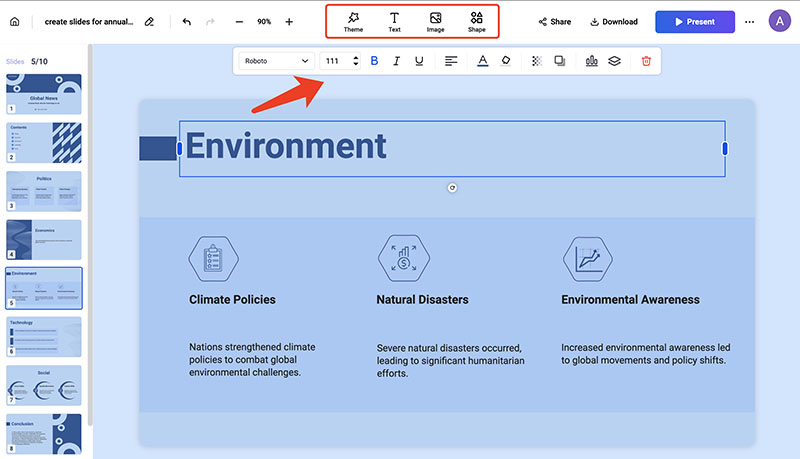Image resolution: width=800 pixels, height=459 pixels.
Task: Toggle underline formatting
Action: click(419, 61)
